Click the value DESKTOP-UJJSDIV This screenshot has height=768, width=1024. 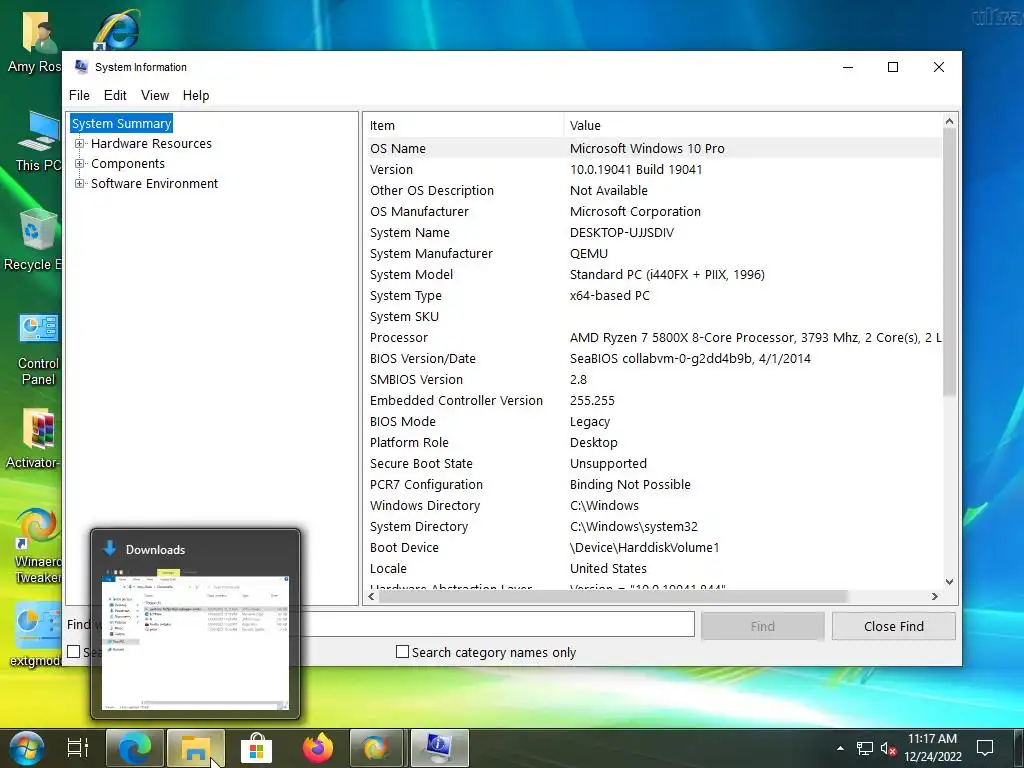click(x=622, y=232)
